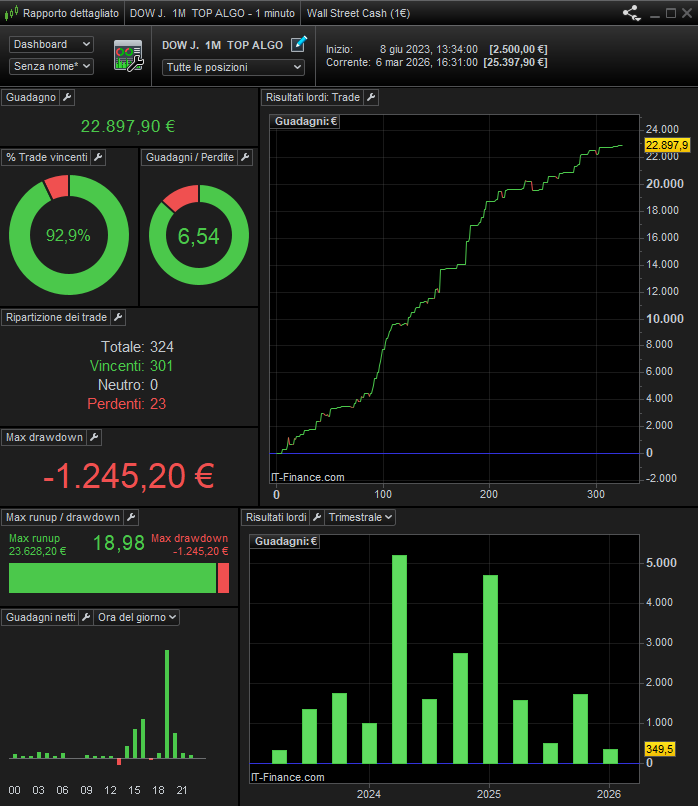Screen dimensions: 698x806
Task: Expand the 'Tutte le posizioni' dropdown
Action: [233, 67]
